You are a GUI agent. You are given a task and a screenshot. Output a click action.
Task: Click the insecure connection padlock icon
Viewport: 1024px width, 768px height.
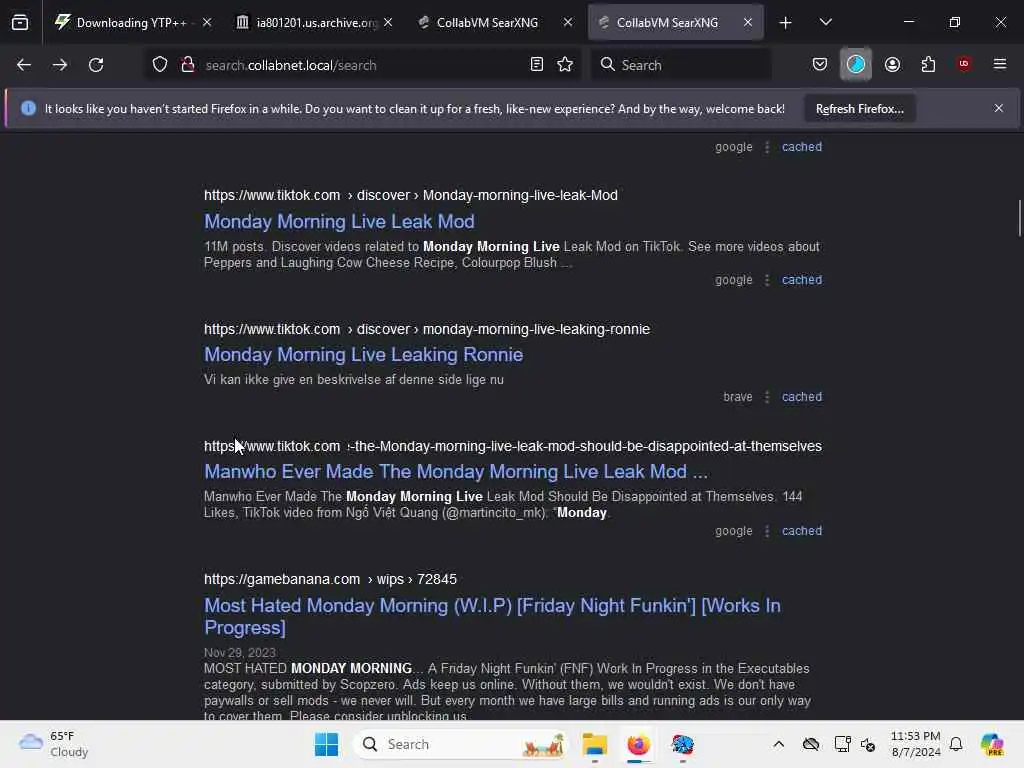click(188, 64)
